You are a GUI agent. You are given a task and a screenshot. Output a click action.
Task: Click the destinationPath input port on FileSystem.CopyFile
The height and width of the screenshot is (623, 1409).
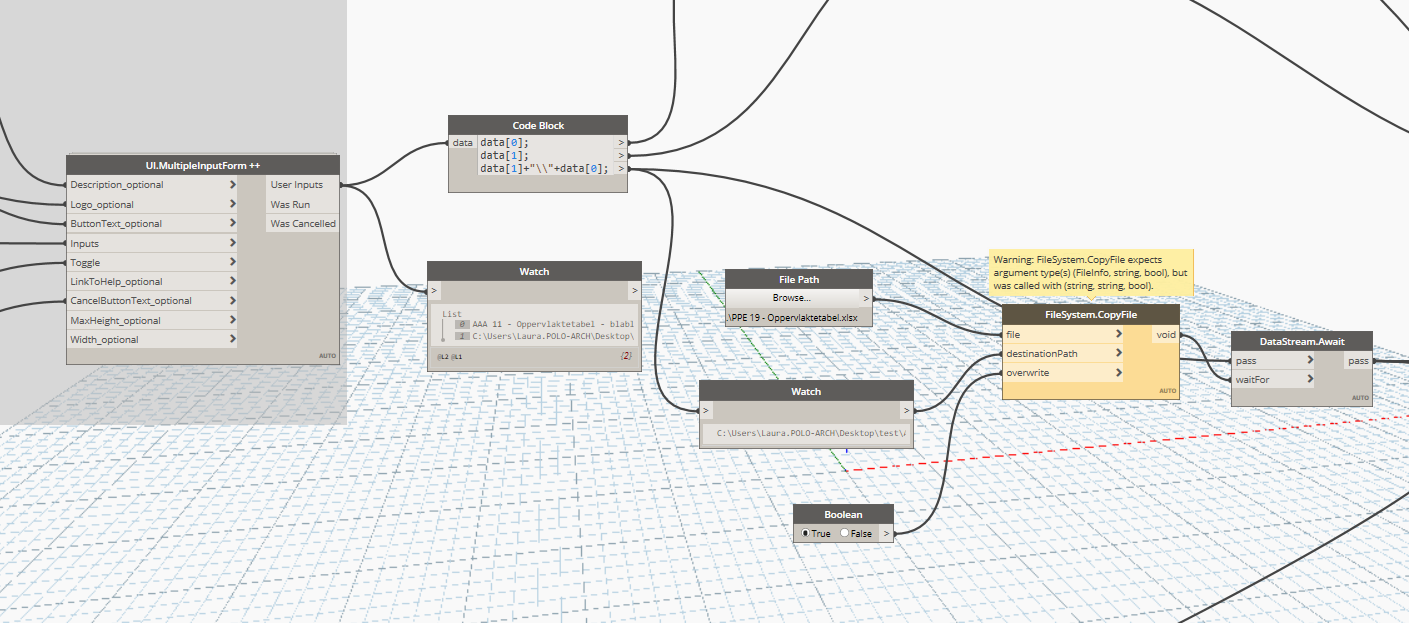pyautogui.click(x=1063, y=354)
